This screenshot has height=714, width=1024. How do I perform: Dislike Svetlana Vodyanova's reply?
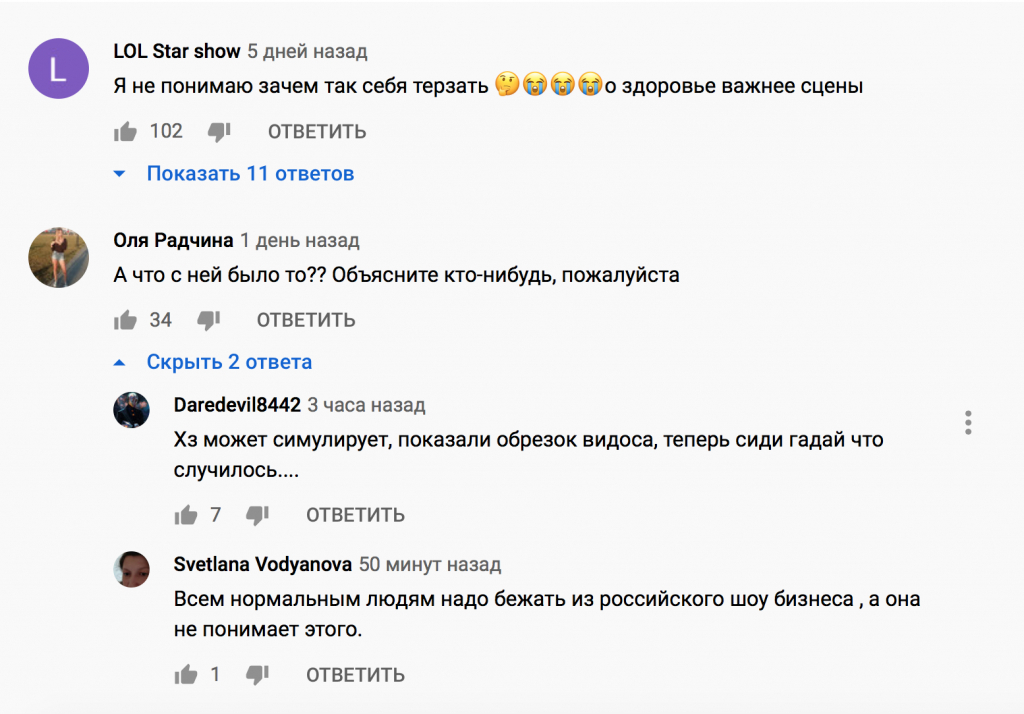257,675
